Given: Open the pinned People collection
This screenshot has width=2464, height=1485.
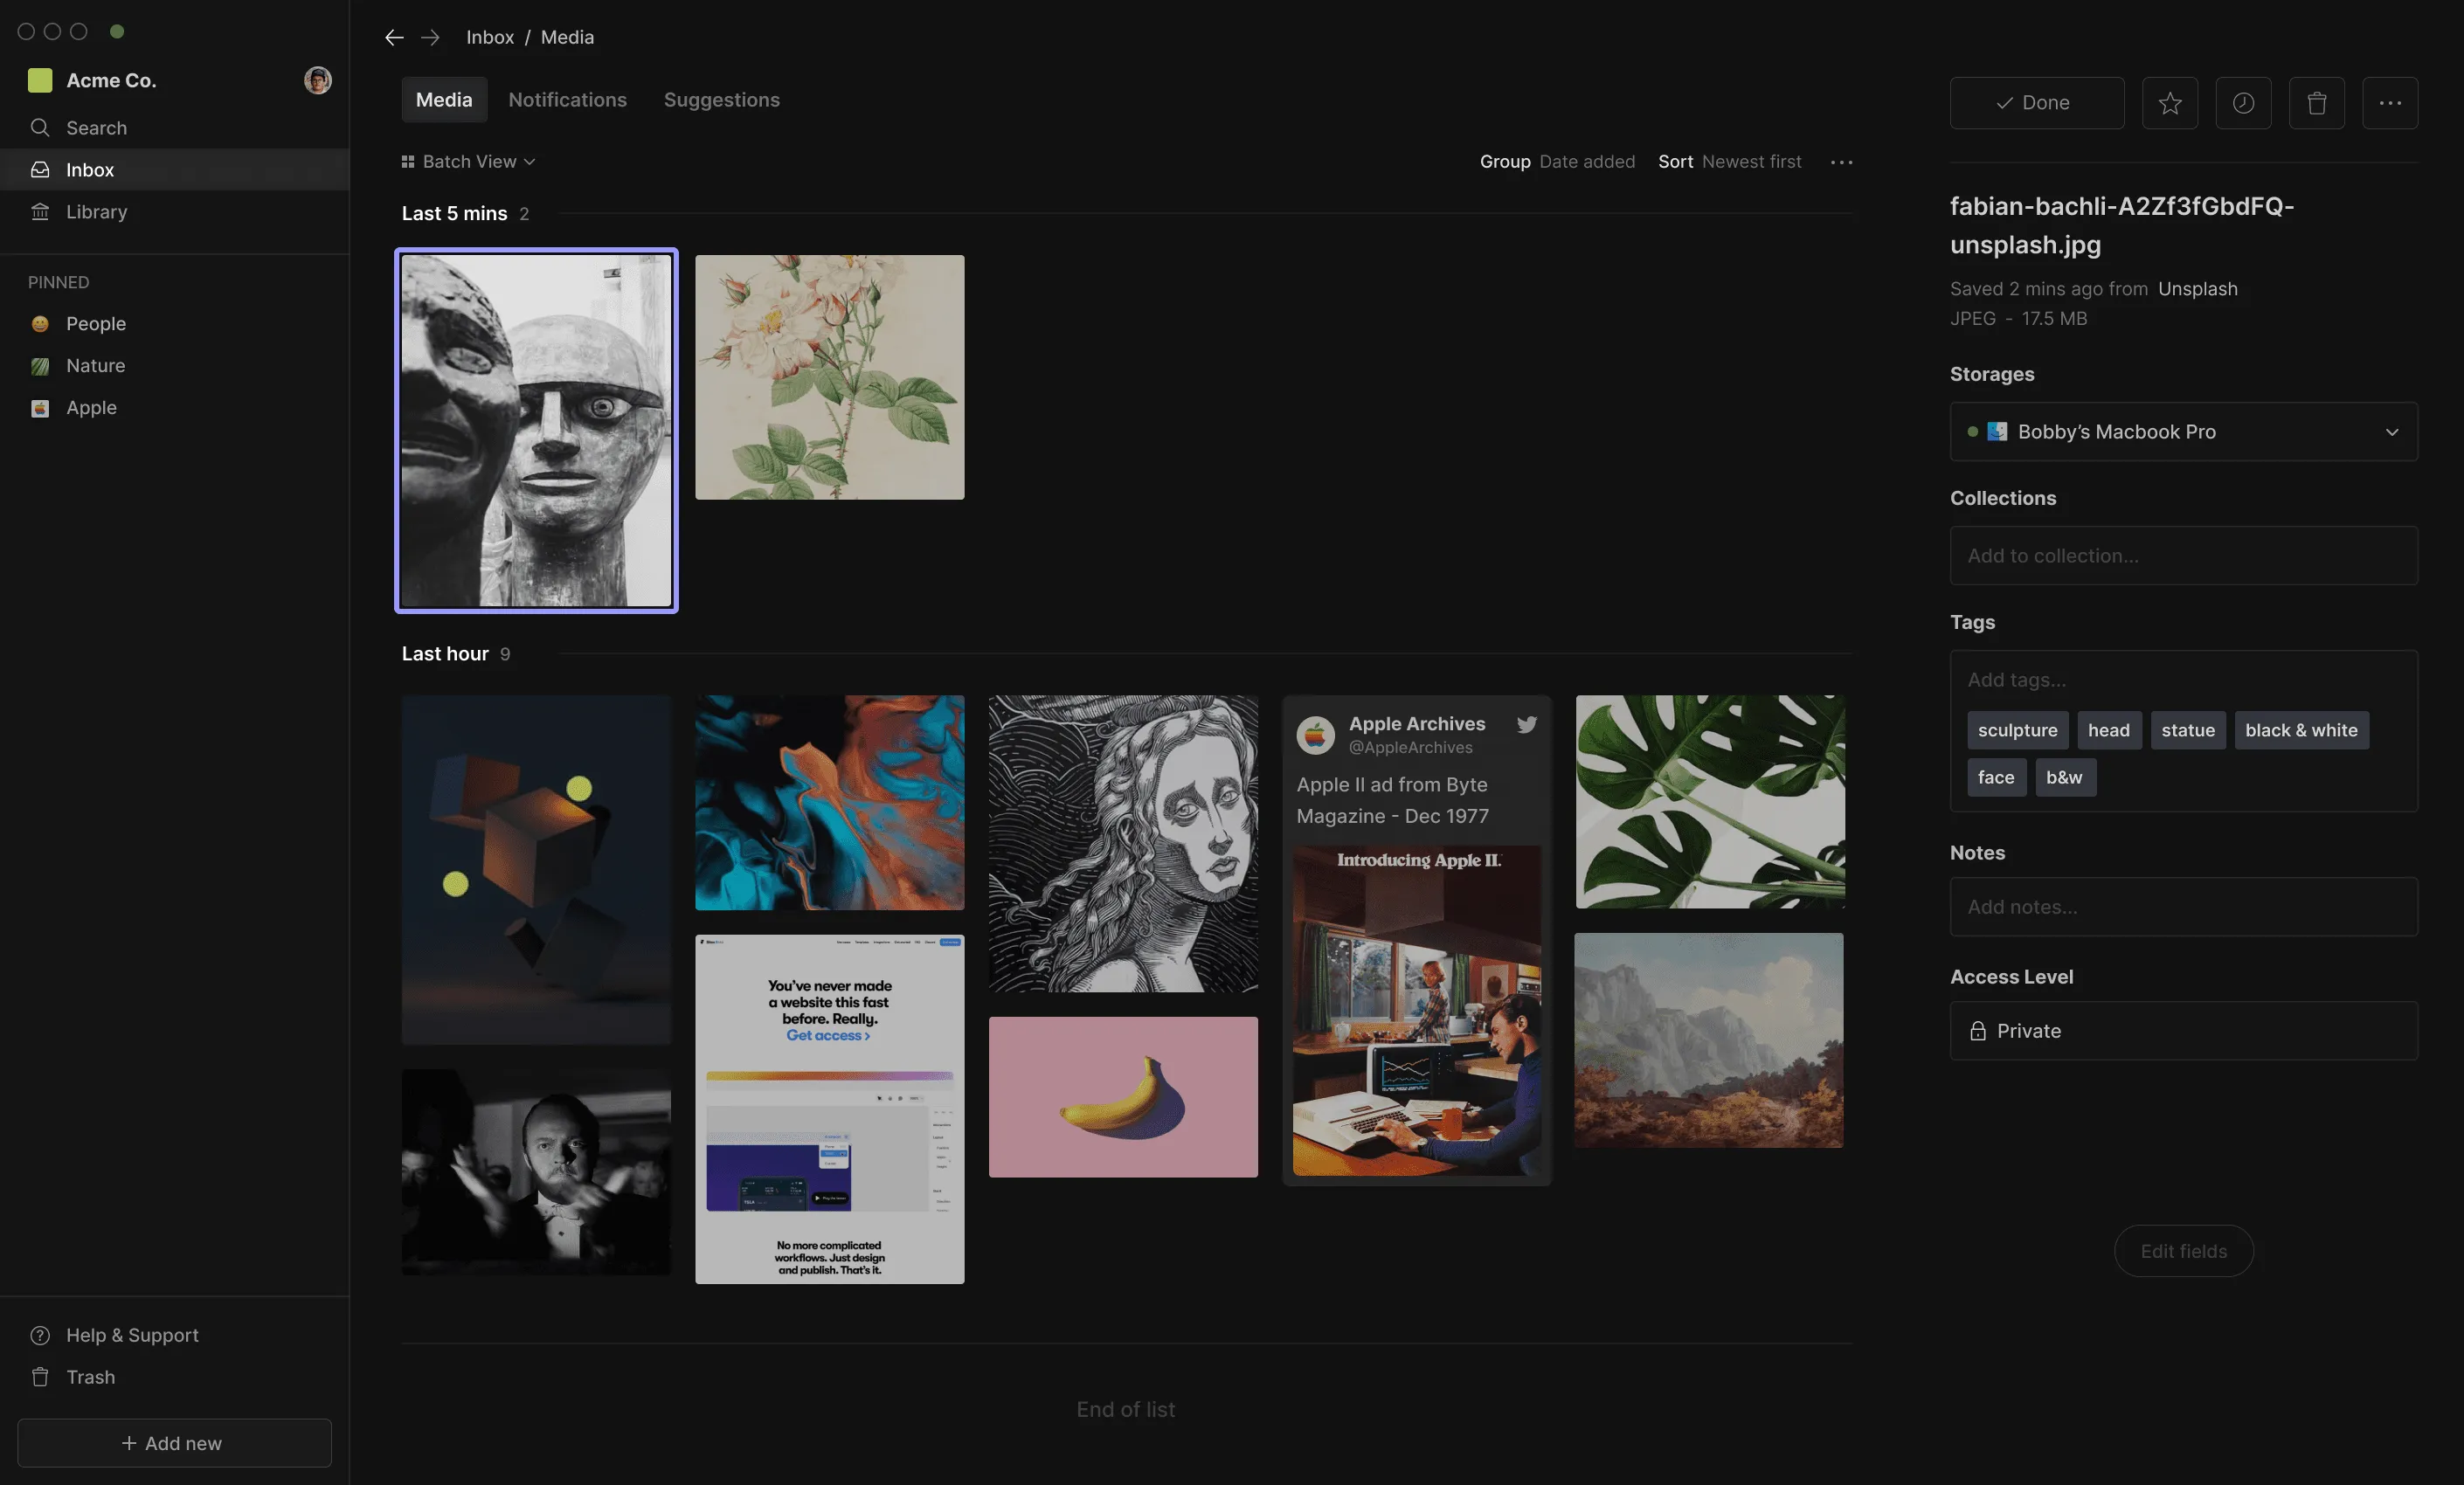Looking at the screenshot, I should pyautogui.click(x=175, y=324).
